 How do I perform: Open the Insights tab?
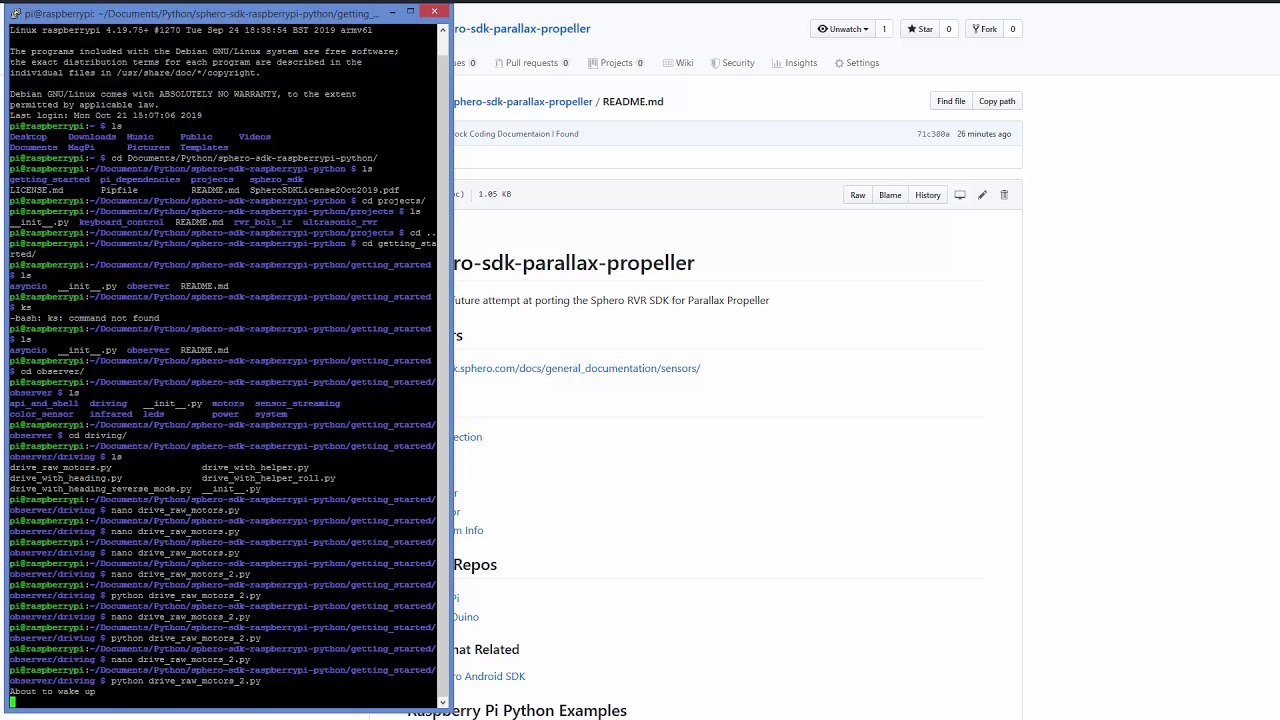click(x=794, y=63)
